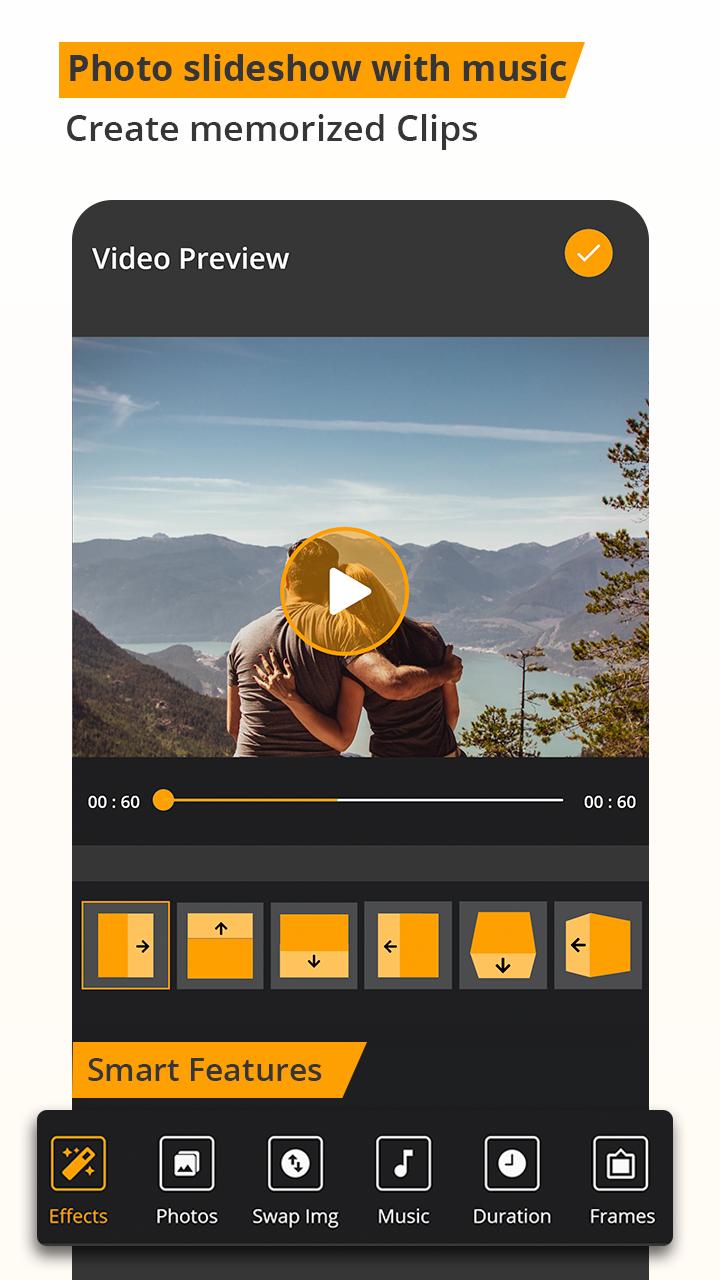The height and width of the screenshot is (1280, 720).
Task: Select the slide-down transition effect
Action: pyautogui.click(x=314, y=945)
